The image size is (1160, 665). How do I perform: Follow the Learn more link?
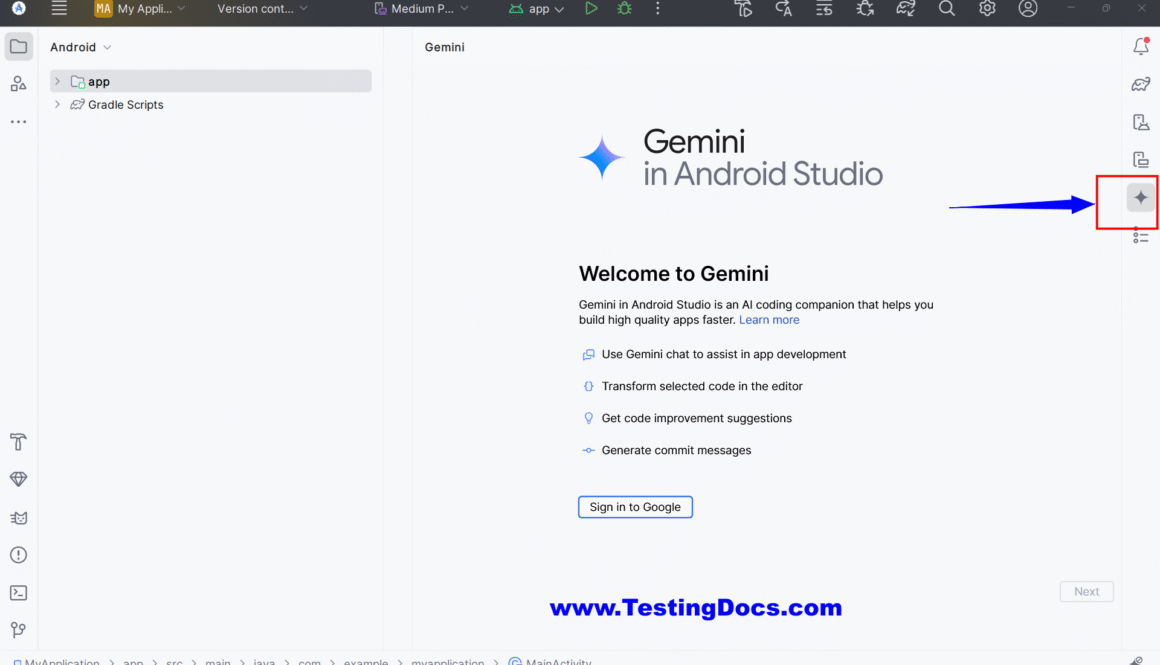click(769, 320)
